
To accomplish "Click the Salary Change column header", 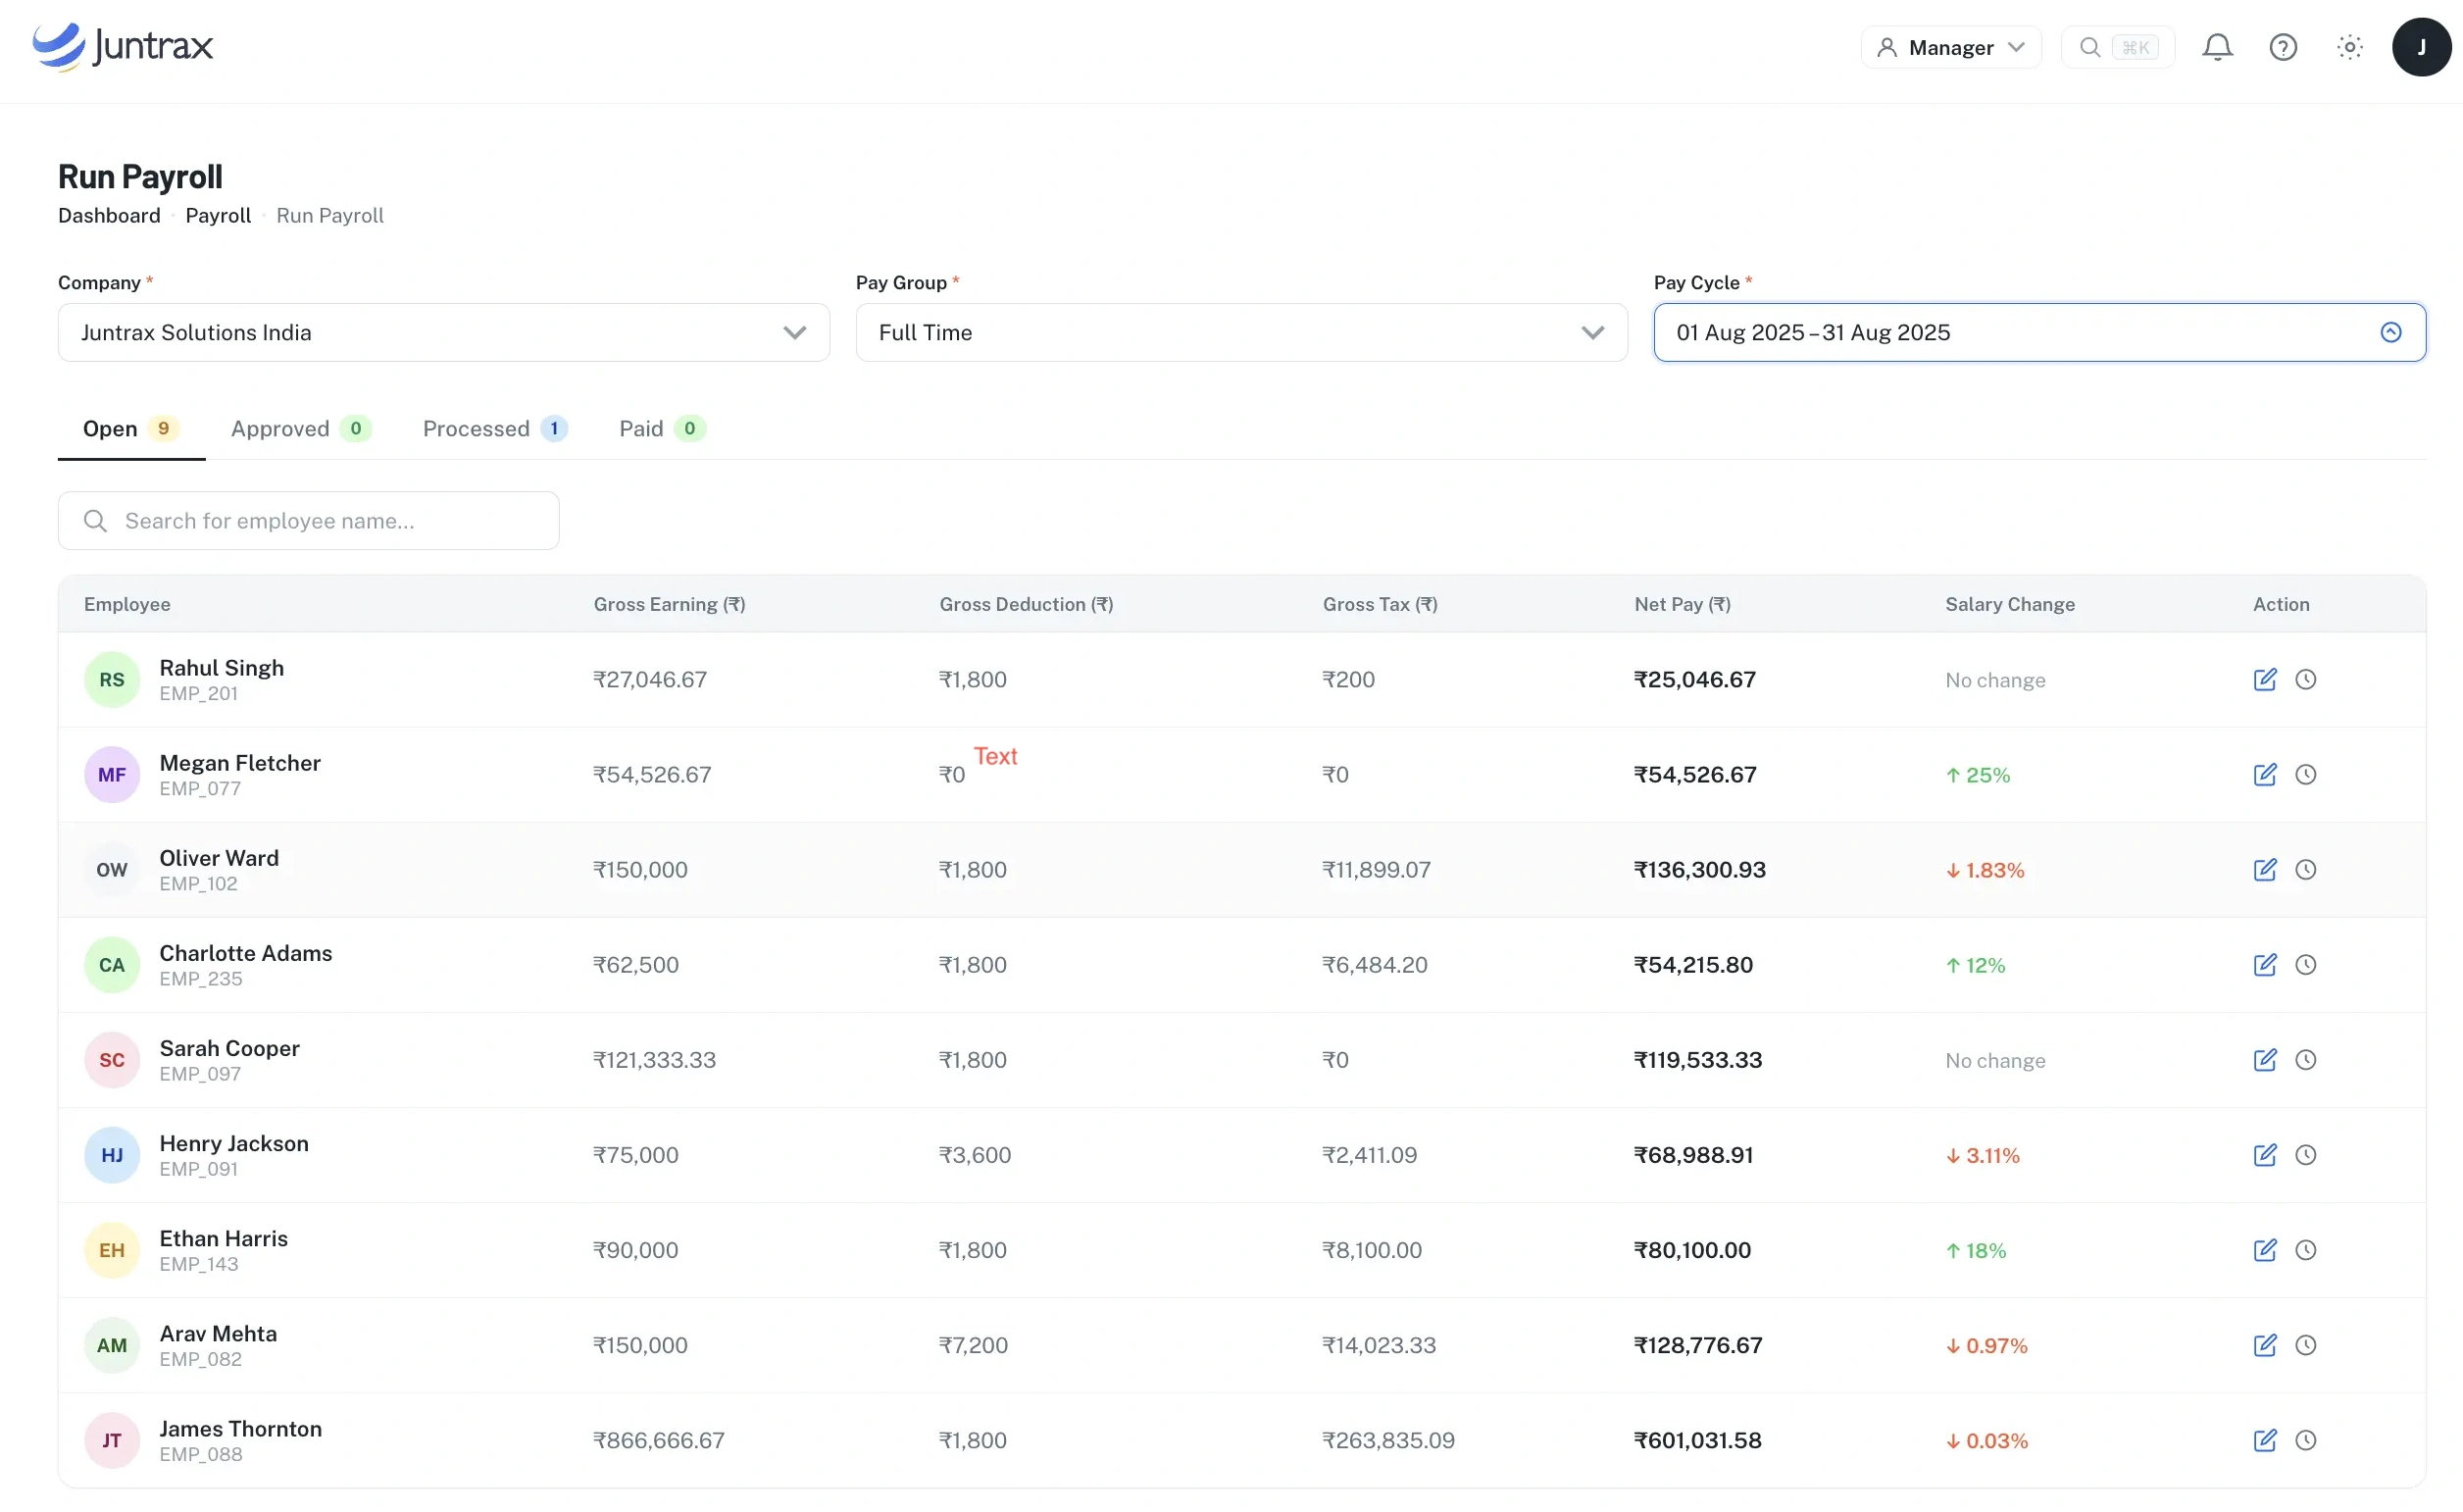I will (2009, 605).
